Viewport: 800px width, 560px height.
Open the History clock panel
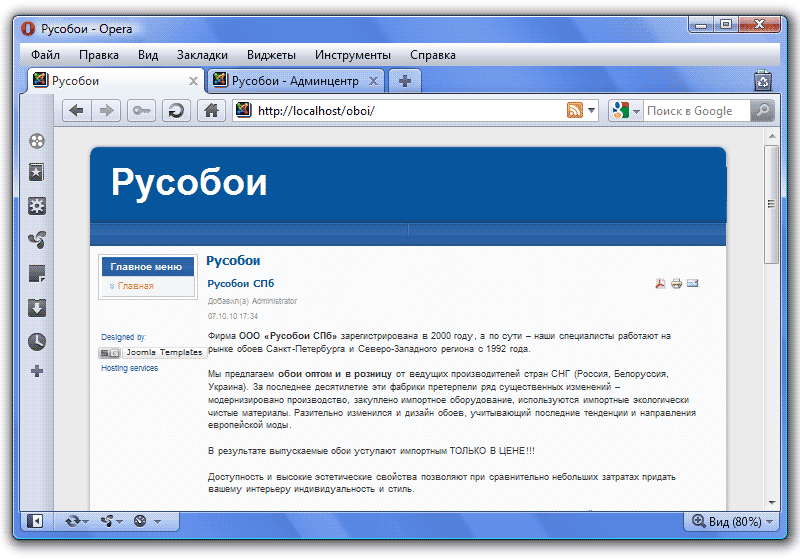tap(37, 341)
